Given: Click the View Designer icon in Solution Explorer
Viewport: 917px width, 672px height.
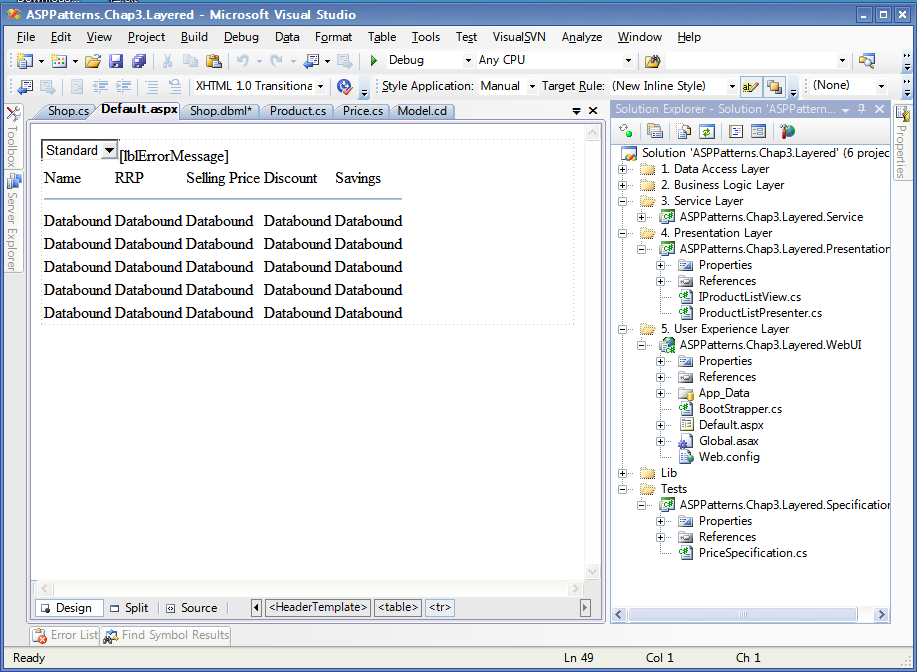Looking at the screenshot, I should pos(758,132).
